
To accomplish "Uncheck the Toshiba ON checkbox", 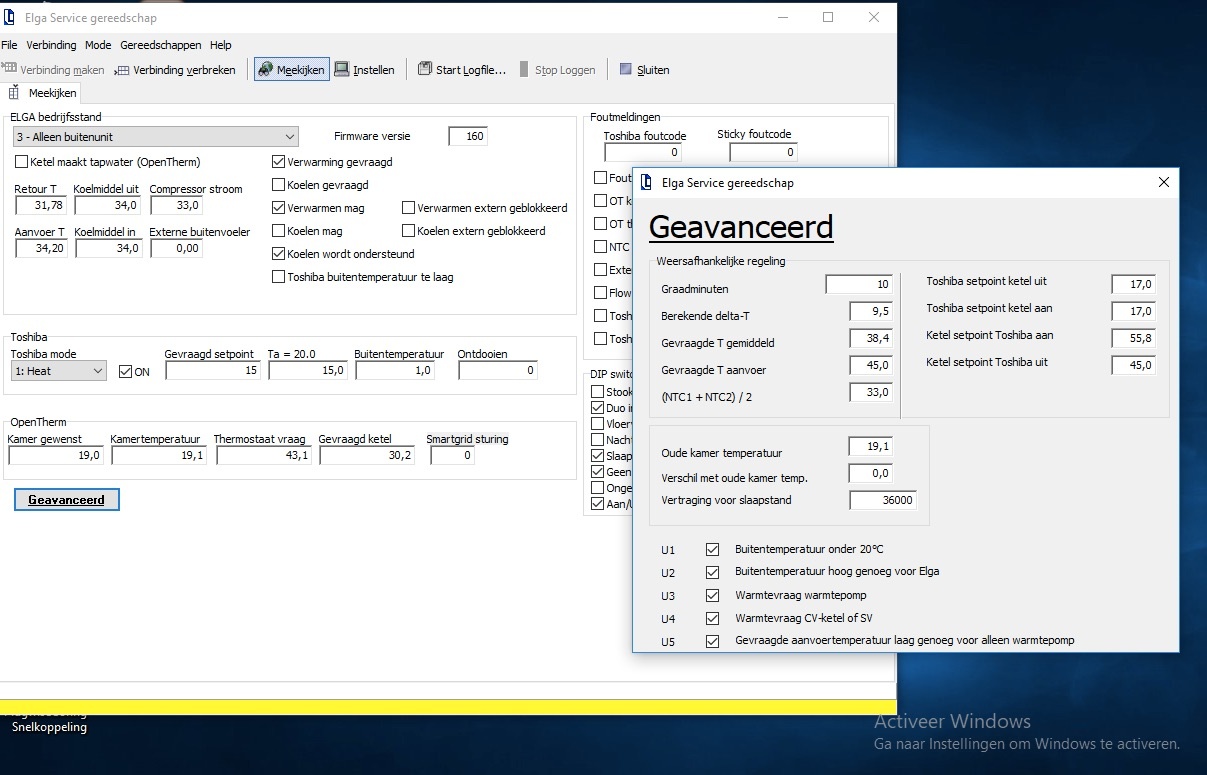I will 125,372.
